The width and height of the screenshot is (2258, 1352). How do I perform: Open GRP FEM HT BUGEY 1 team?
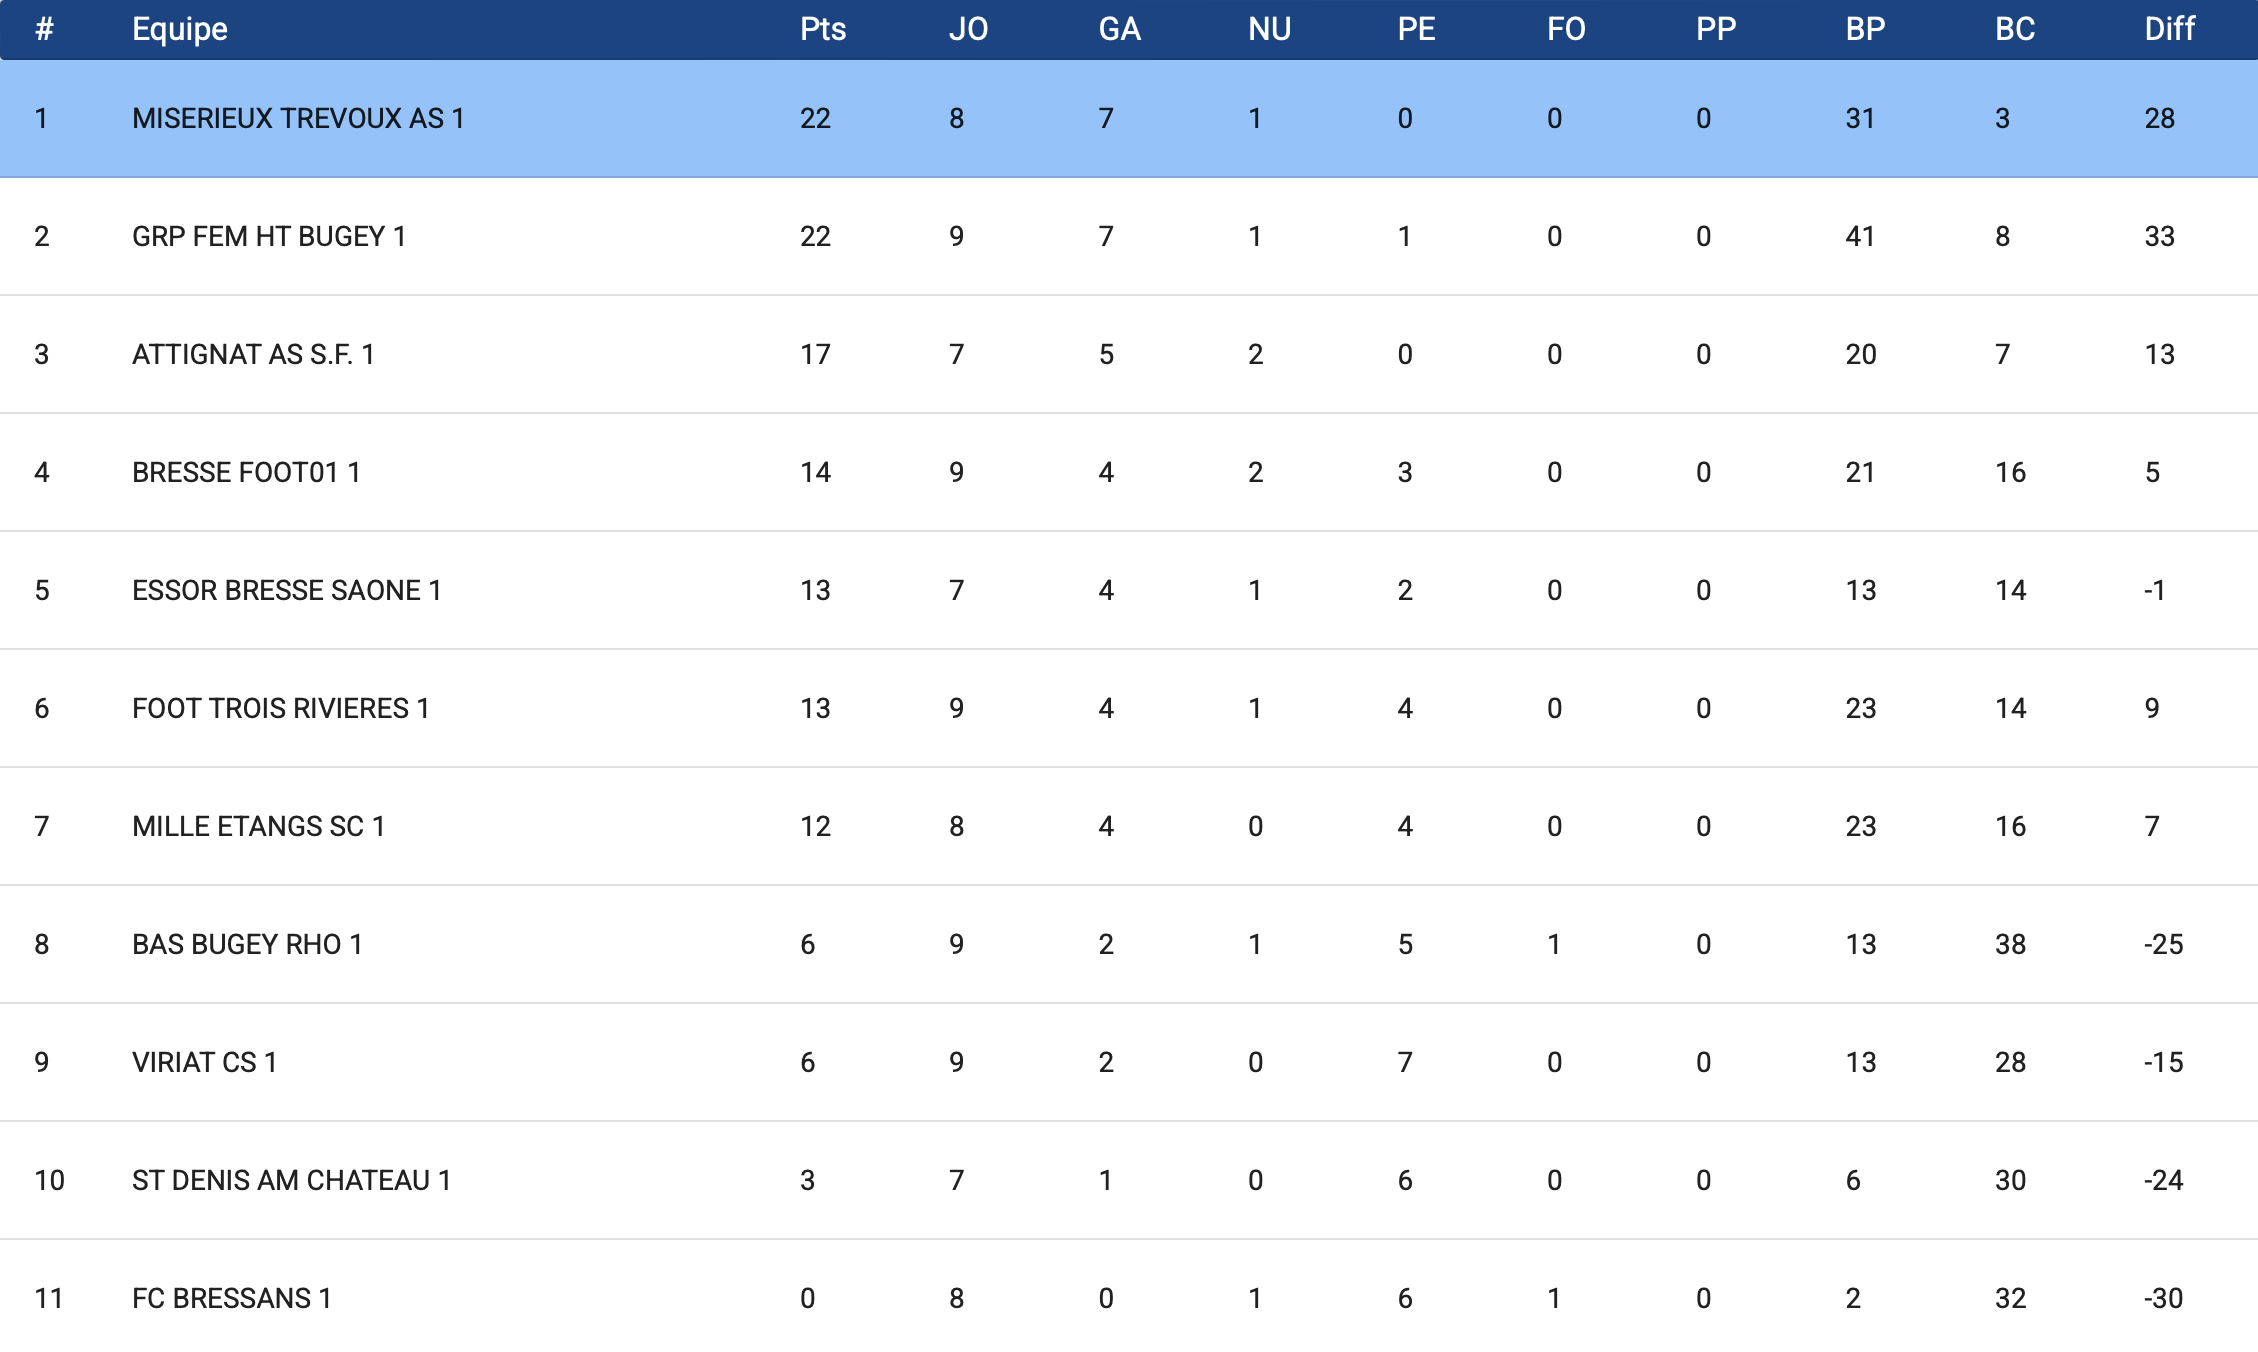pos(269,236)
